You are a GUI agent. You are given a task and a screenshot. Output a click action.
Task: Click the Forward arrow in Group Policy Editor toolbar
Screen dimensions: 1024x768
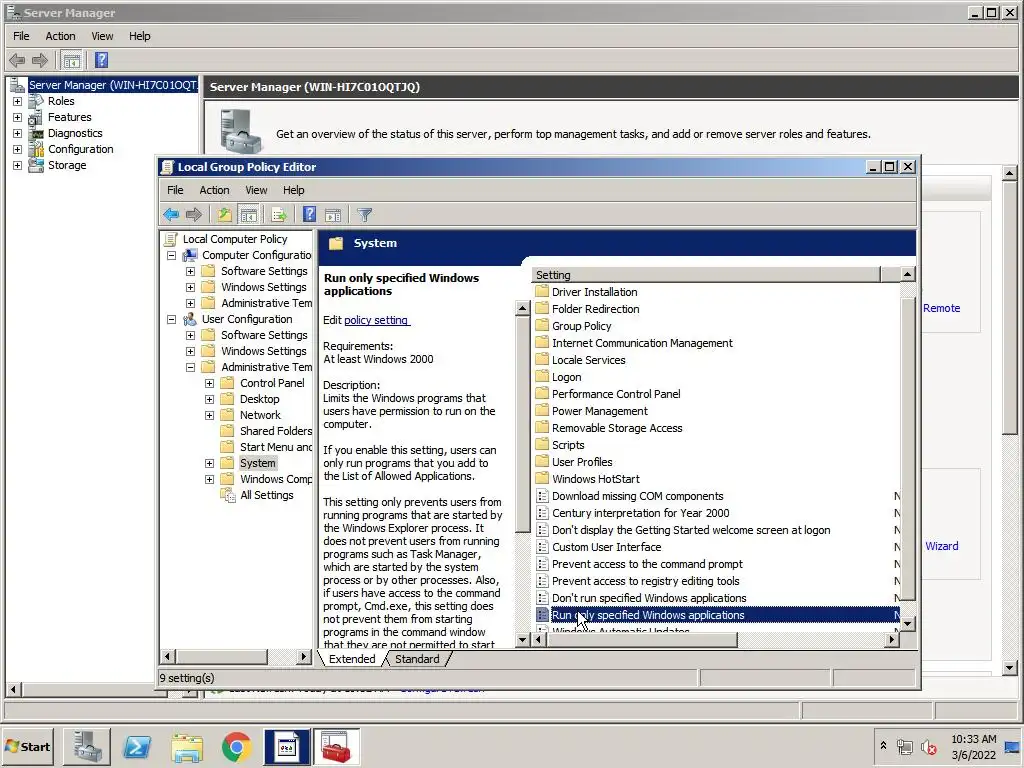coord(194,214)
